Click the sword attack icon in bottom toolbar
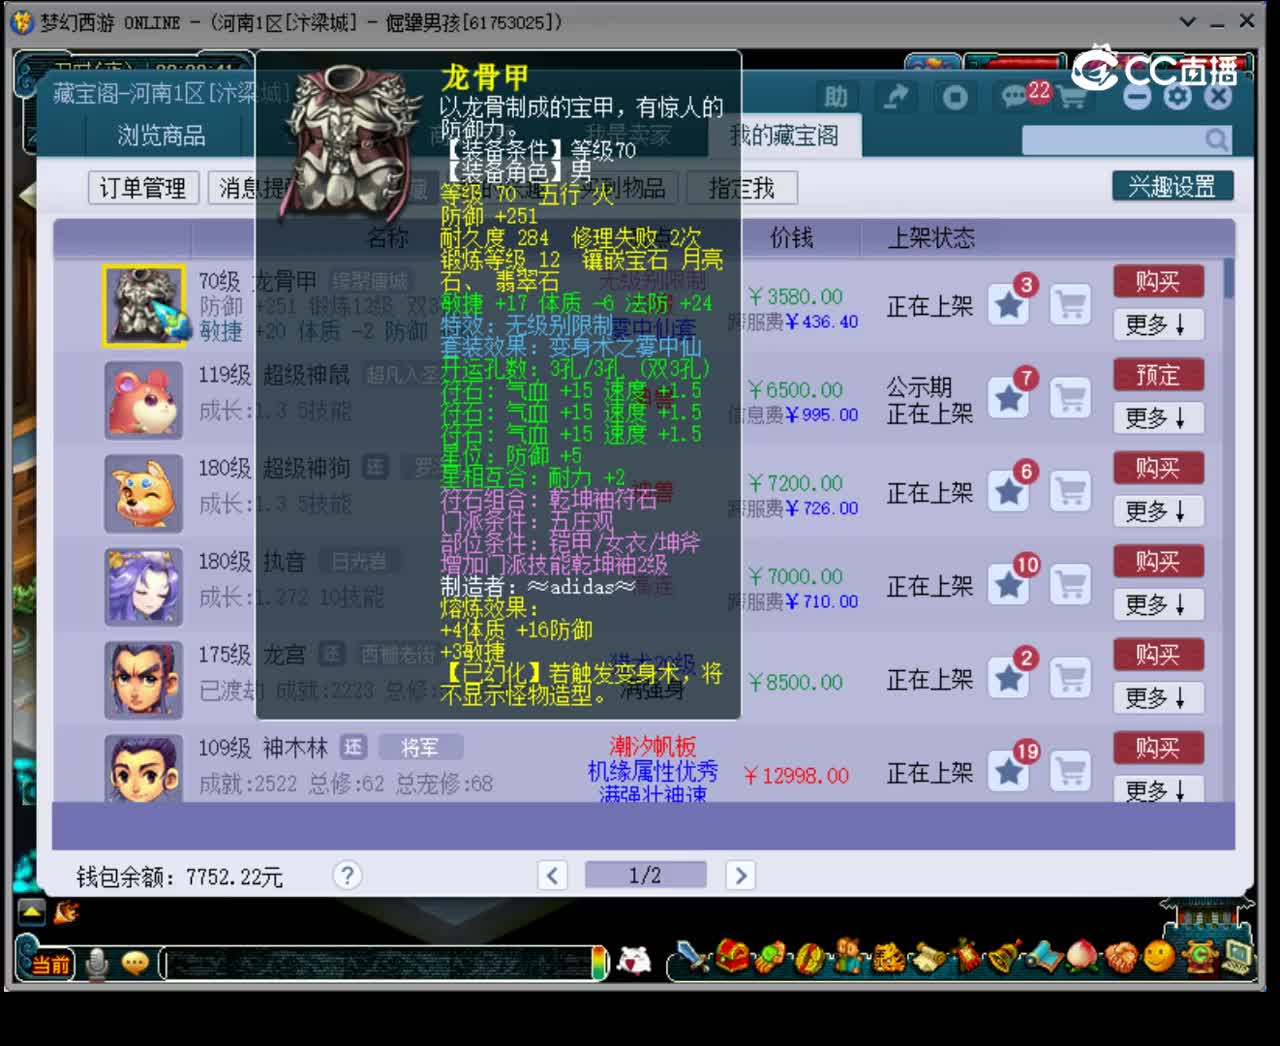Viewport: 1280px width, 1046px height. pyautogui.click(x=692, y=957)
